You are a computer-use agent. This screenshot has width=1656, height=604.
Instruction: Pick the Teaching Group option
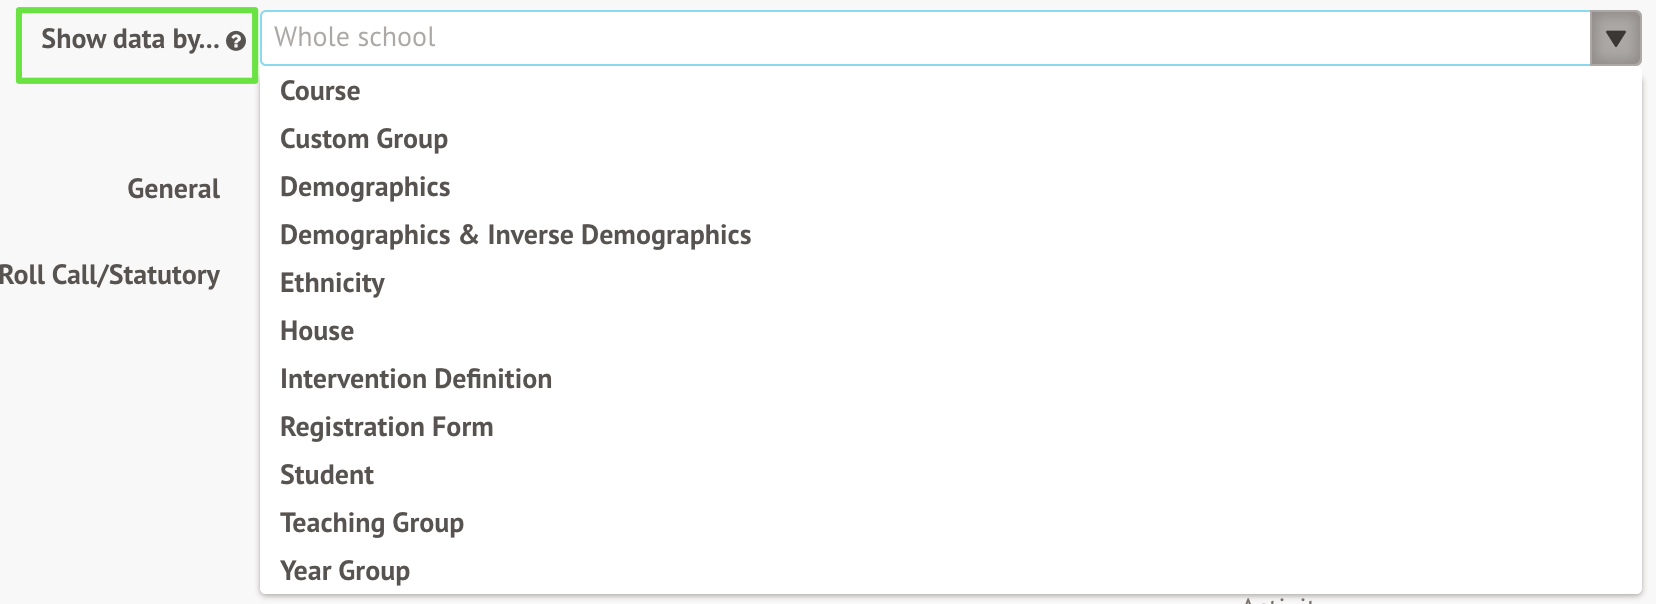point(372,523)
